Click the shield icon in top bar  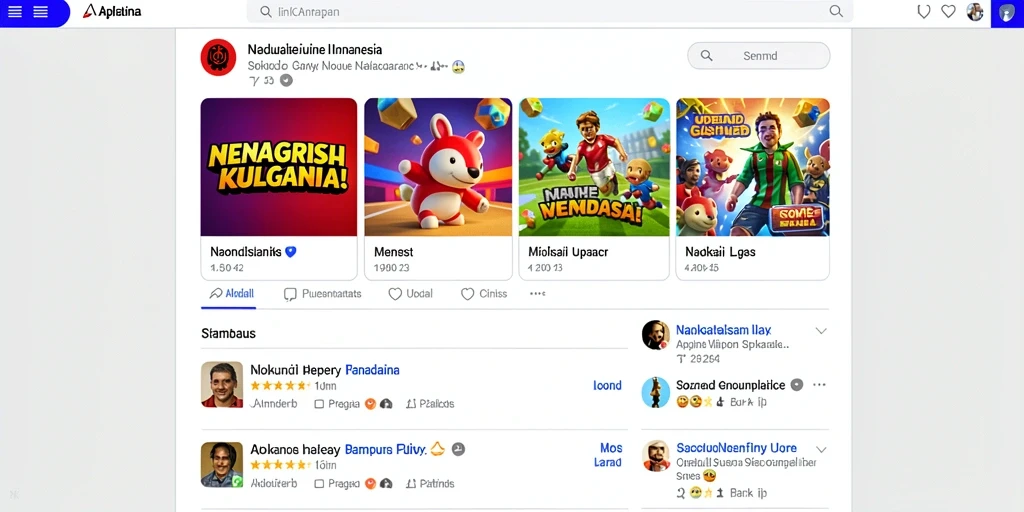(923, 12)
